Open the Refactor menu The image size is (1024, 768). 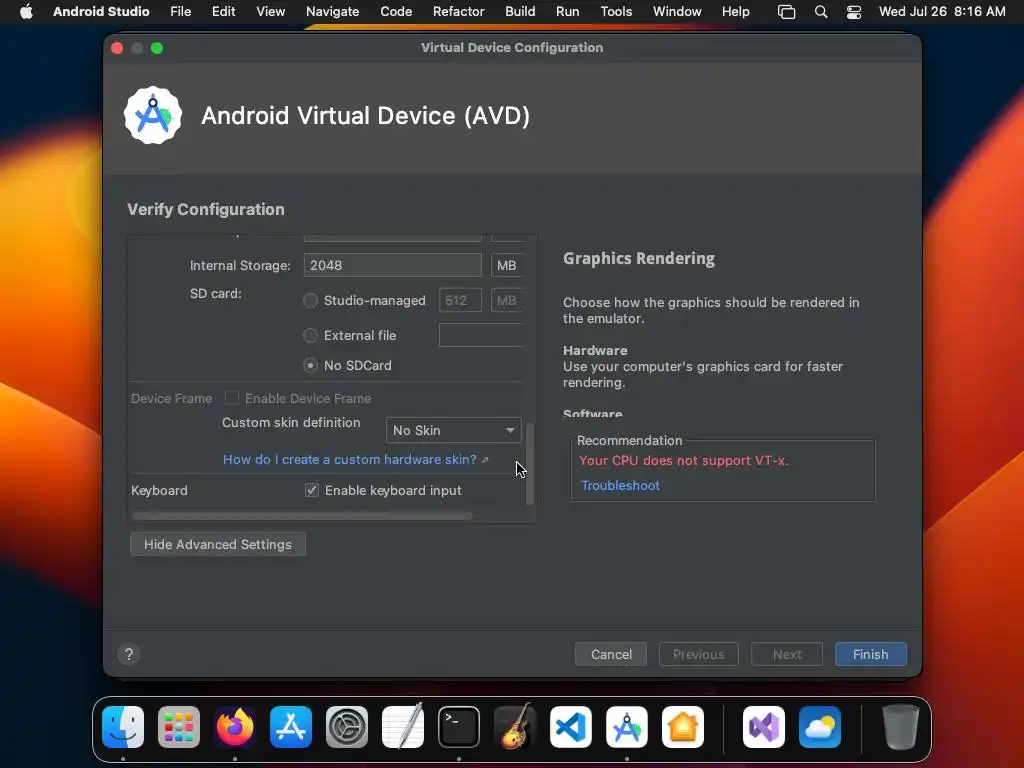point(458,11)
